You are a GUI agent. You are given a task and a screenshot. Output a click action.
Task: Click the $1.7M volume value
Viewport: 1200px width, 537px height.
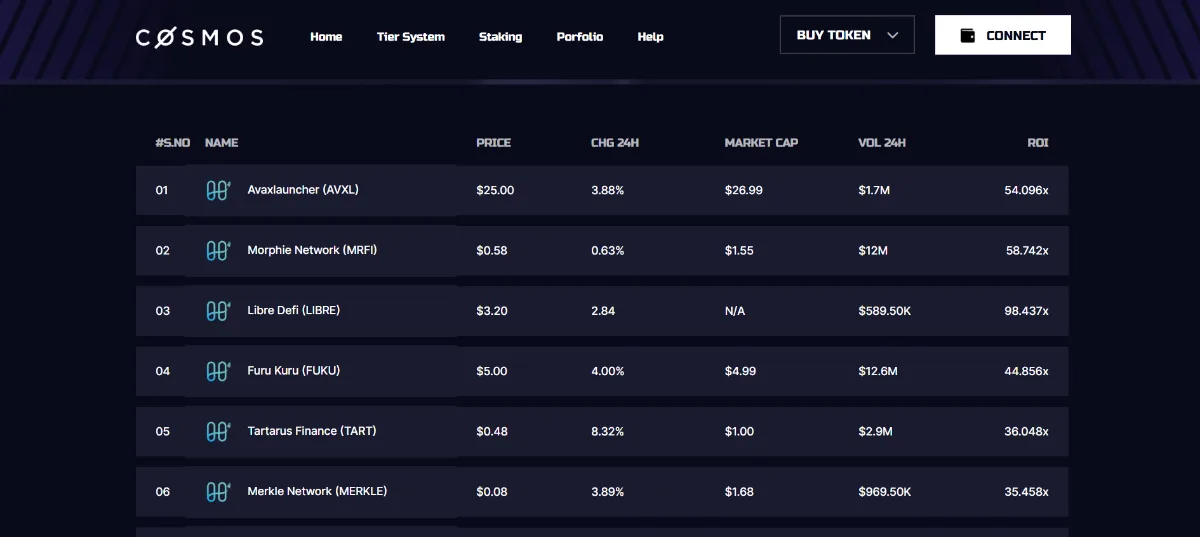875,190
